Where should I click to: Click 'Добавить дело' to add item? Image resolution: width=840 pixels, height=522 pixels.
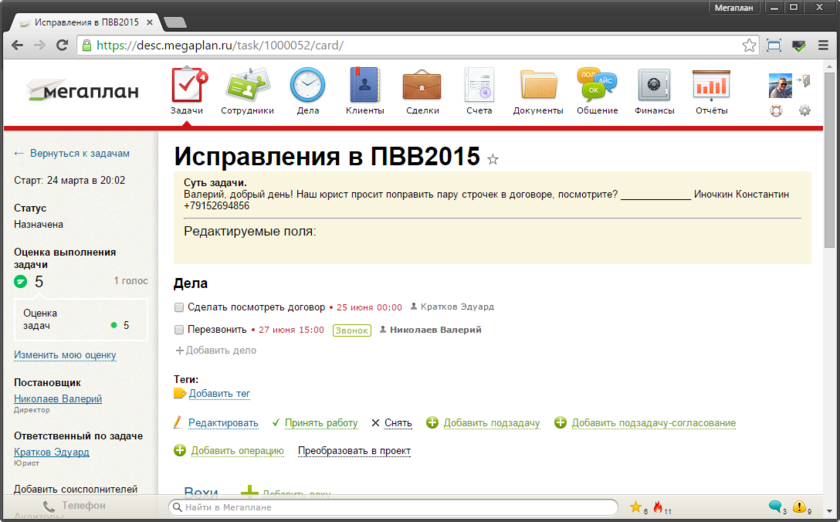(x=220, y=351)
